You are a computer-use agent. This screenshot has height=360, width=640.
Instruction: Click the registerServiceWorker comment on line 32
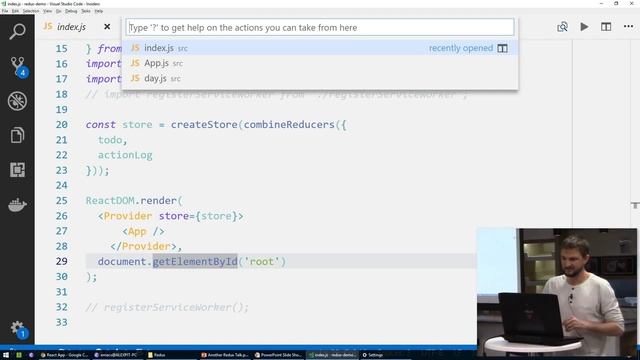[x=167, y=307]
